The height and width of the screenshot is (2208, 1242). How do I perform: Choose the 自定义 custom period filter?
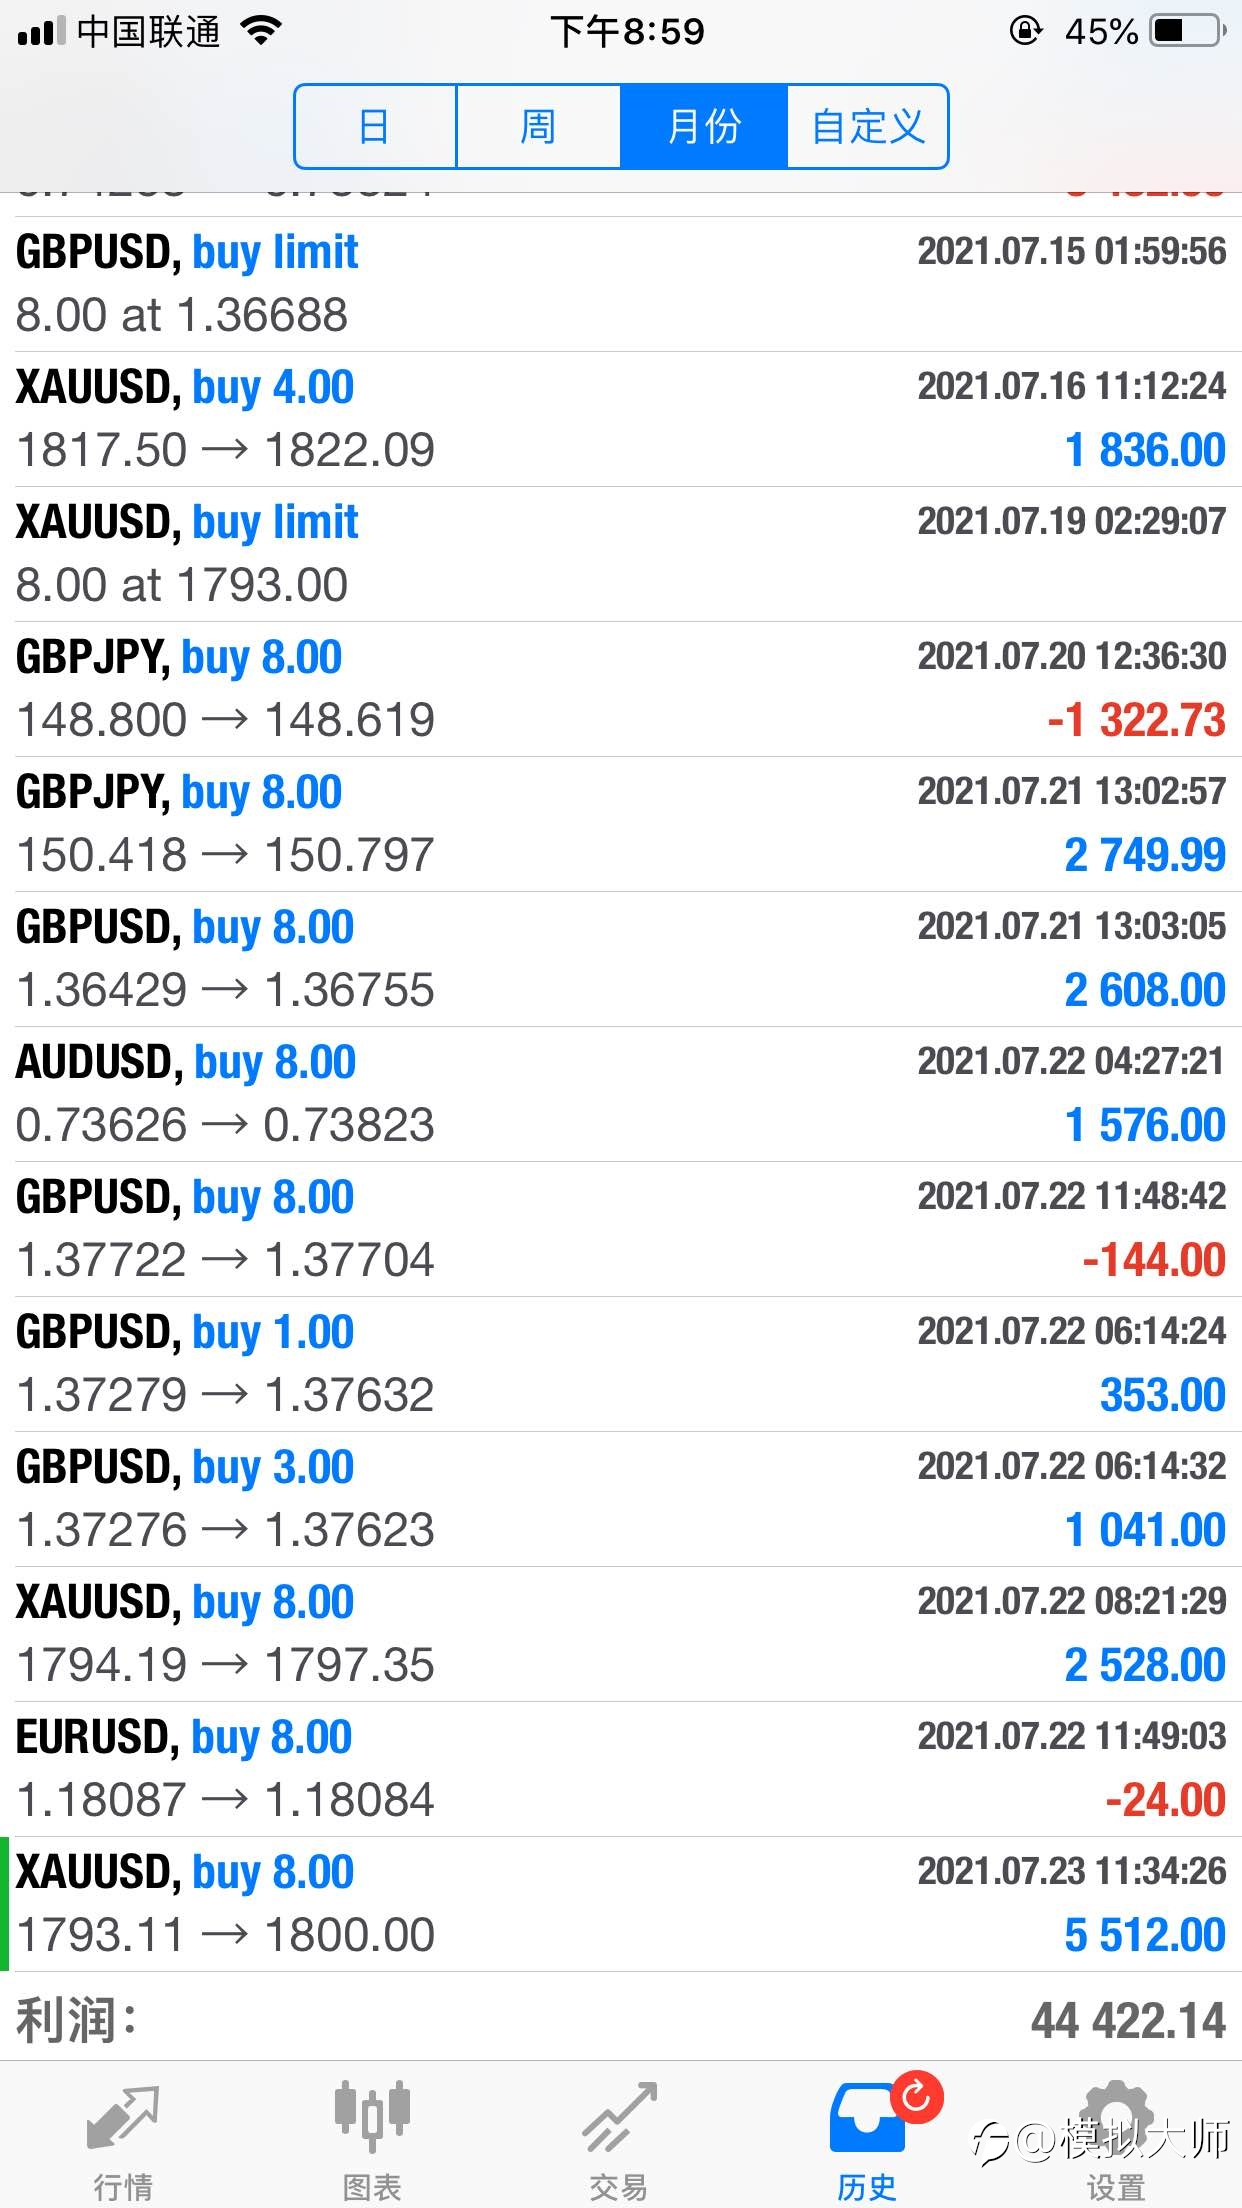point(867,127)
